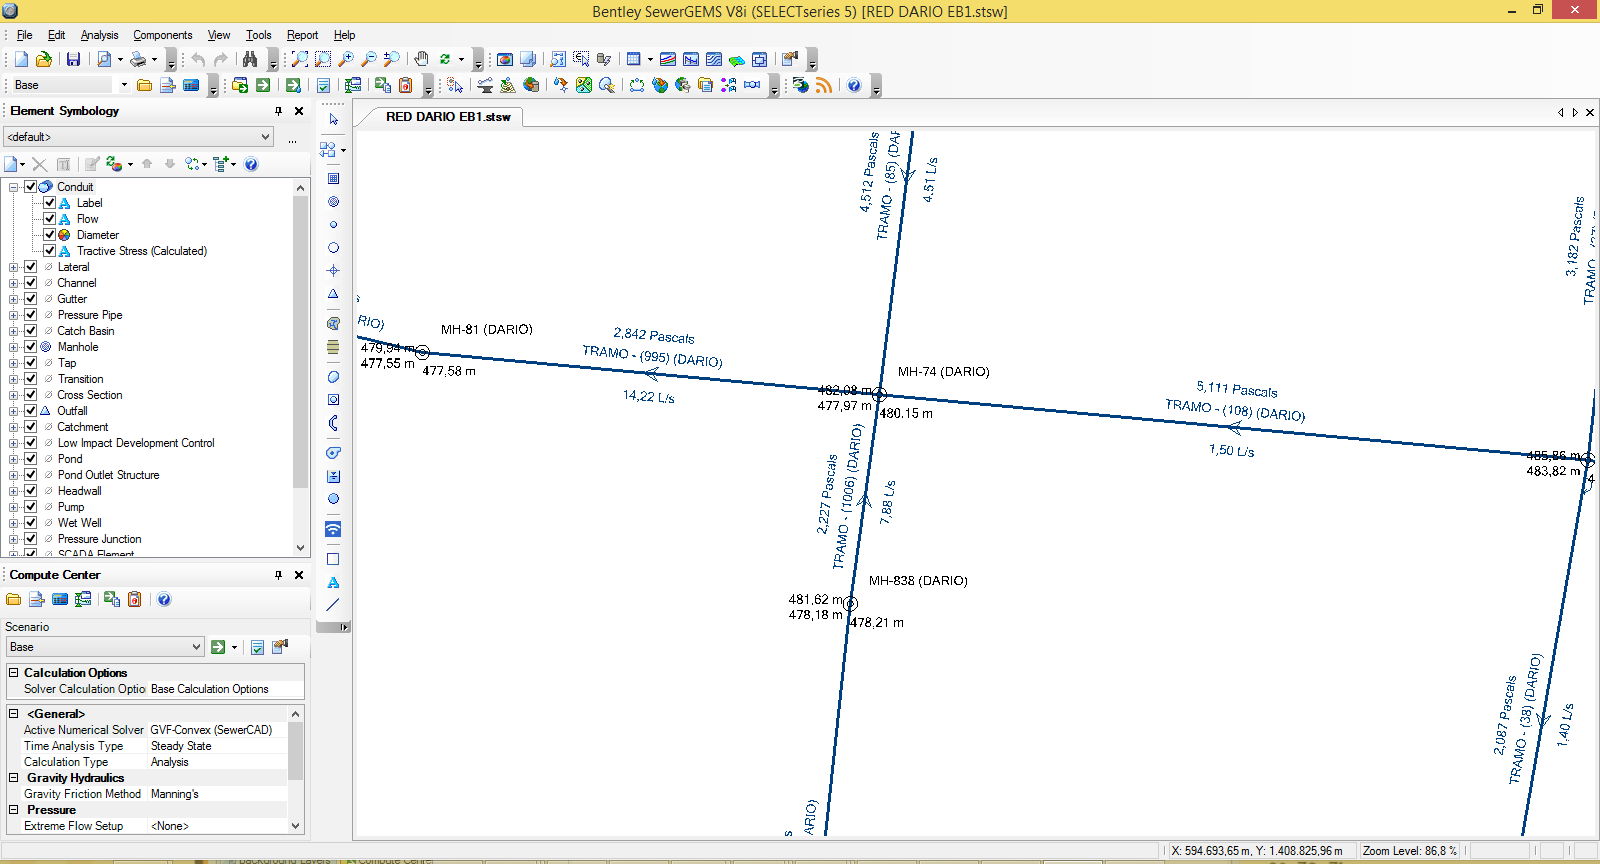This screenshot has height=864, width=1600.
Task: Click the Time Analysis Type value Steady State
Action: point(218,746)
